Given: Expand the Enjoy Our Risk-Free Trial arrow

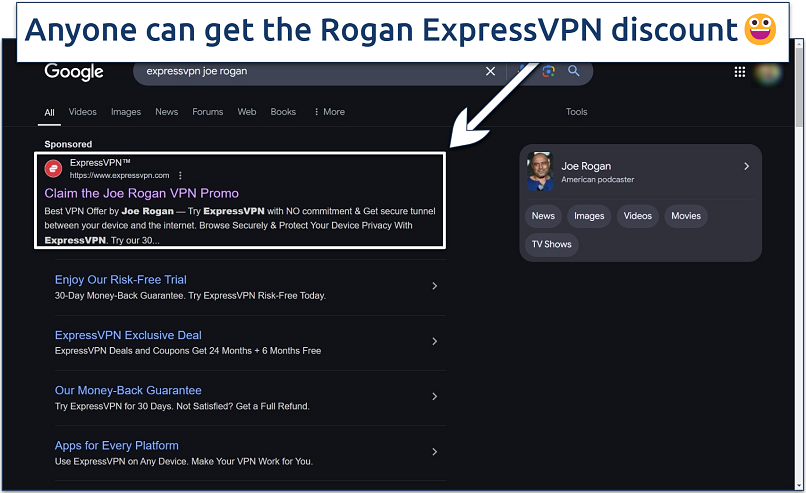Looking at the screenshot, I should [x=434, y=286].
